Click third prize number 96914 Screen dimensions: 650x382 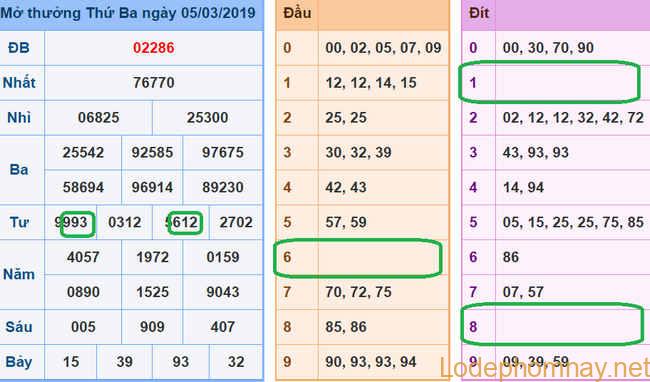(x=152, y=187)
